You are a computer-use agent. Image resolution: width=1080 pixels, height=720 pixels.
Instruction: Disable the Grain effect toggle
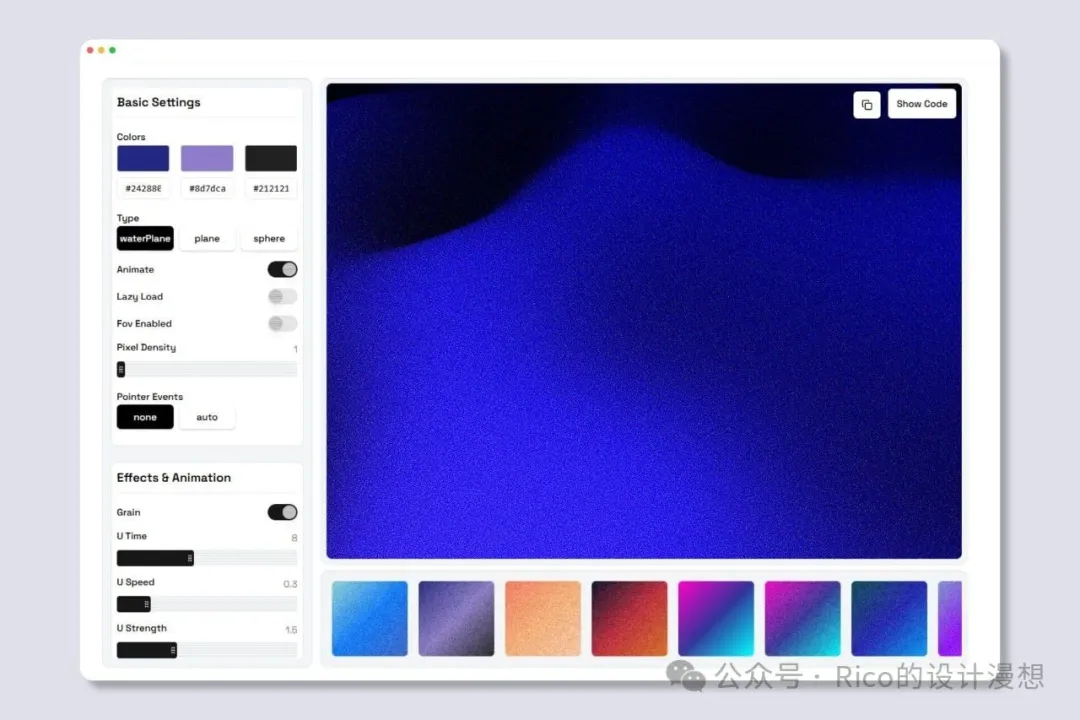click(282, 513)
